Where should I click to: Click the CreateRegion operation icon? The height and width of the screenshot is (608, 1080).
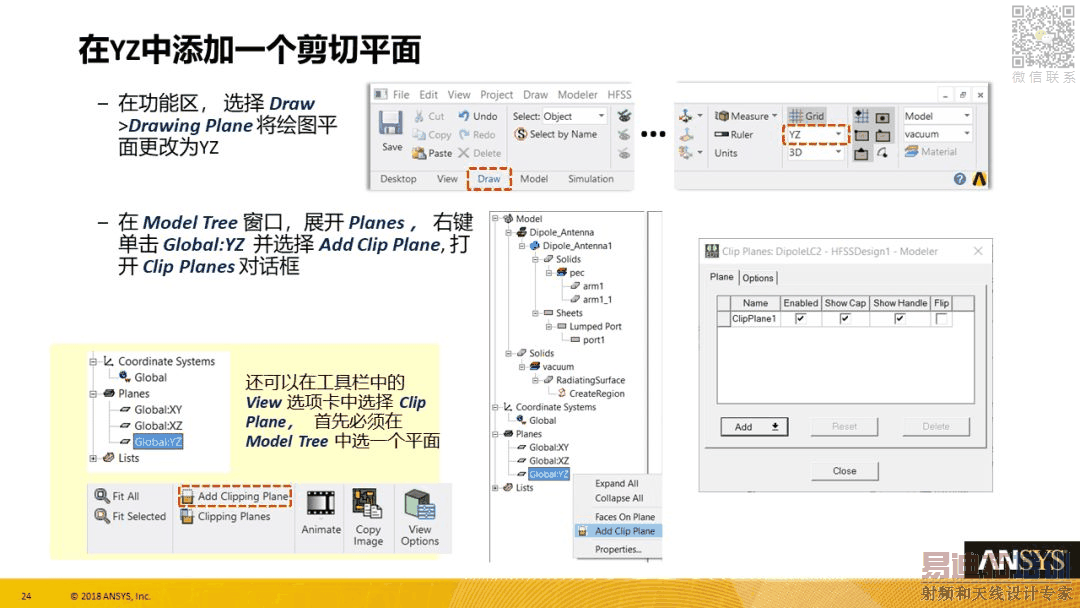(561, 393)
